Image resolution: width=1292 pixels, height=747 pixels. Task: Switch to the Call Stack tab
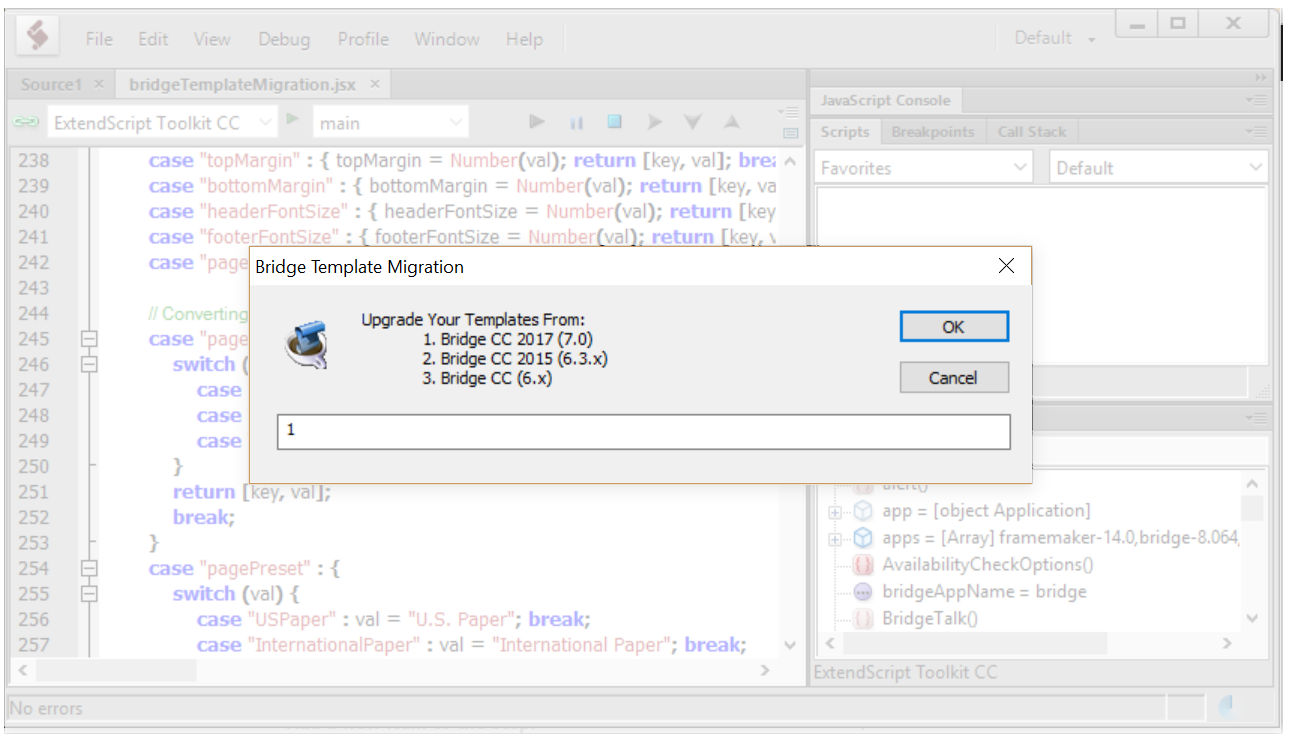(1032, 131)
